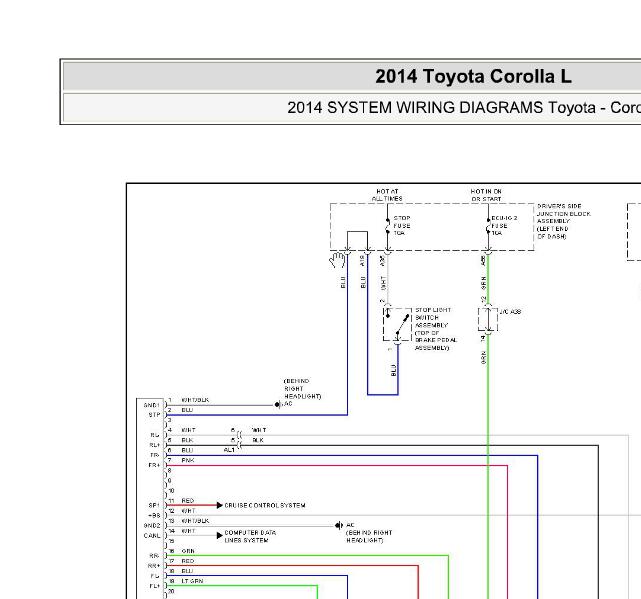This screenshot has height=599, width=641.
Task: Click the 'STOP LIGHT SWITCH ASSEMBLY' label
Action: pyautogui.click(x=433, y=318)
